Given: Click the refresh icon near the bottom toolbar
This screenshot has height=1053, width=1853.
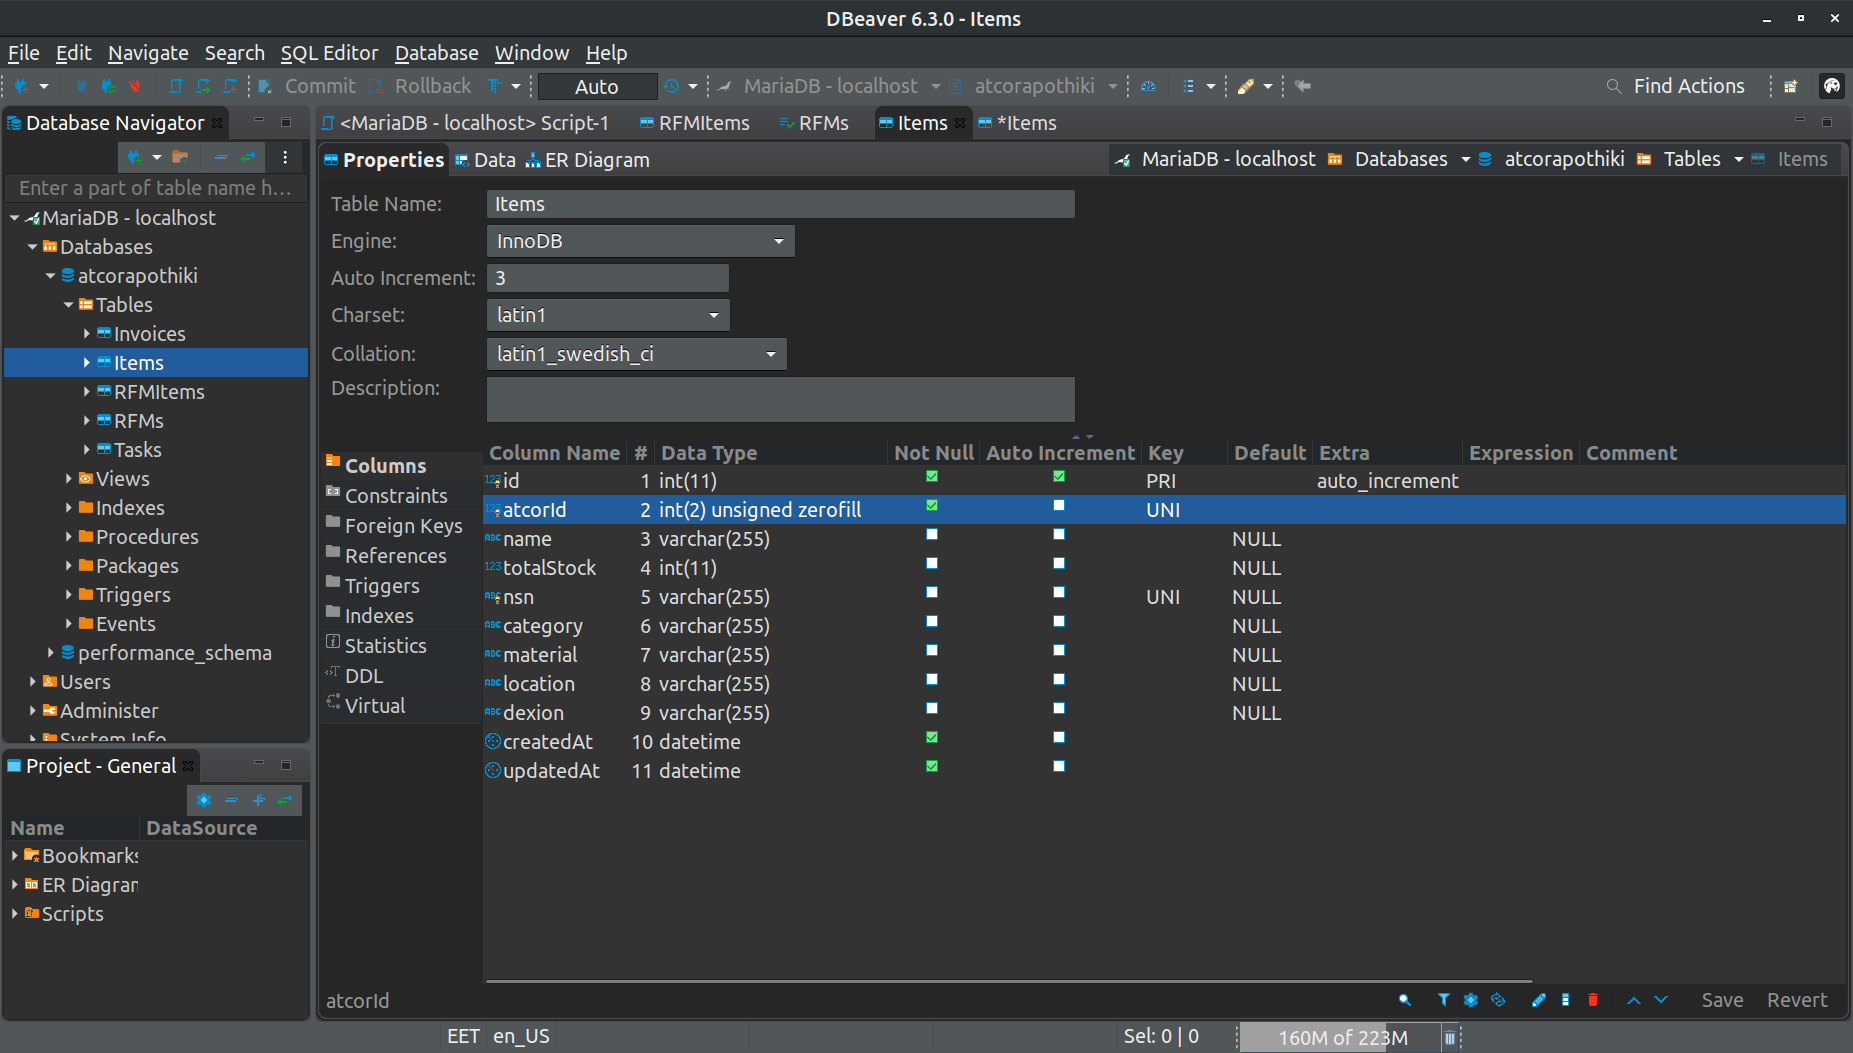Looking at the screenshot, I should coord(1498,1000).
